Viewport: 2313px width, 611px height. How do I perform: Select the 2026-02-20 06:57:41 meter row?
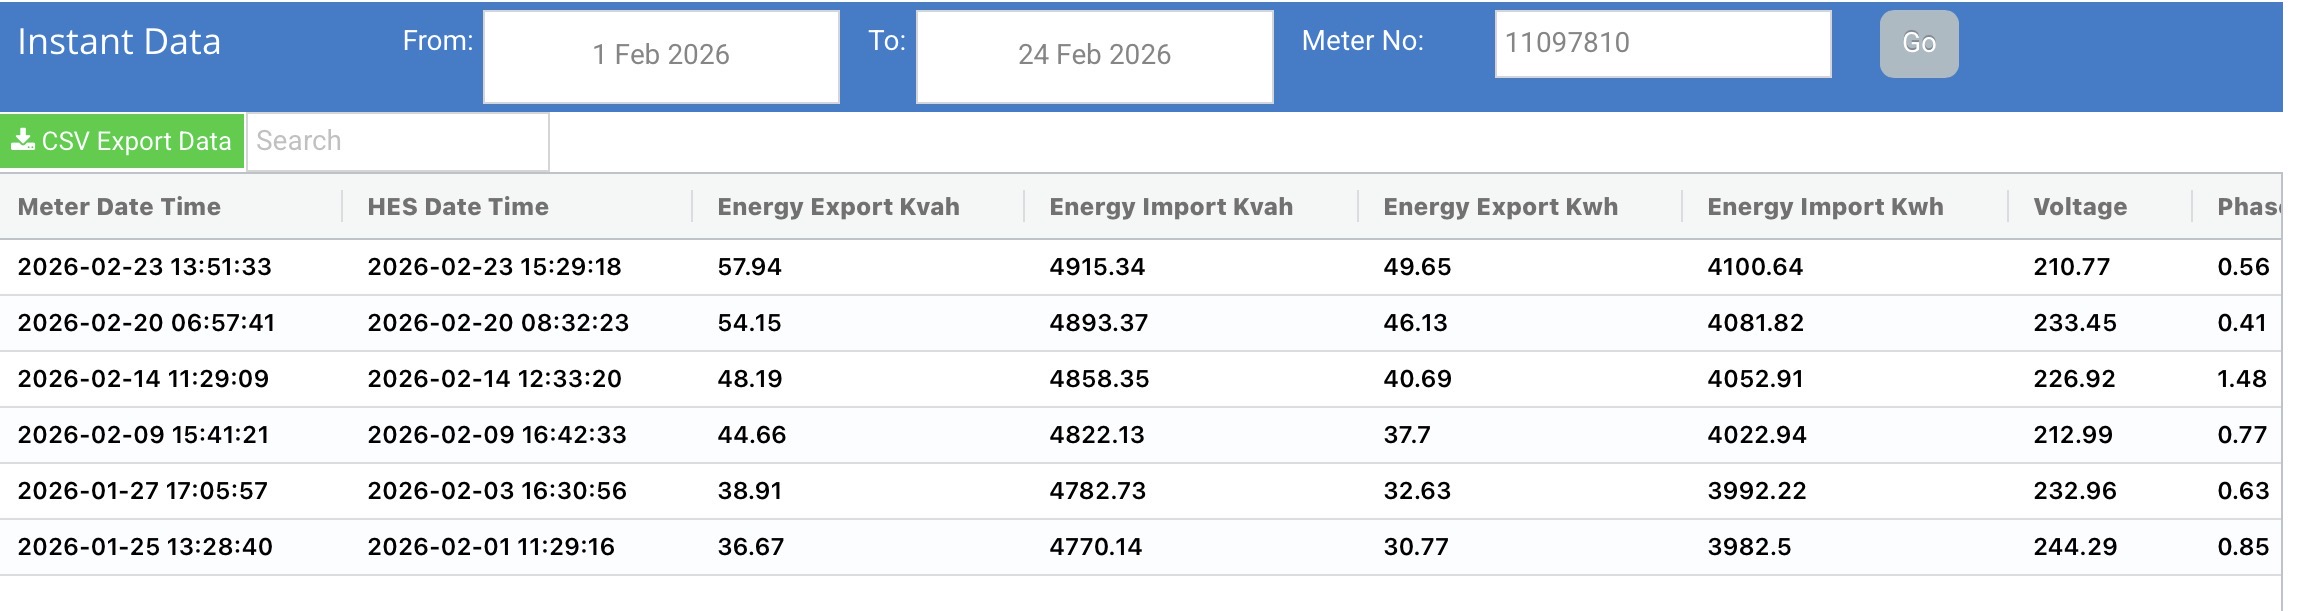pyautogui.click(x=146, y=323)
